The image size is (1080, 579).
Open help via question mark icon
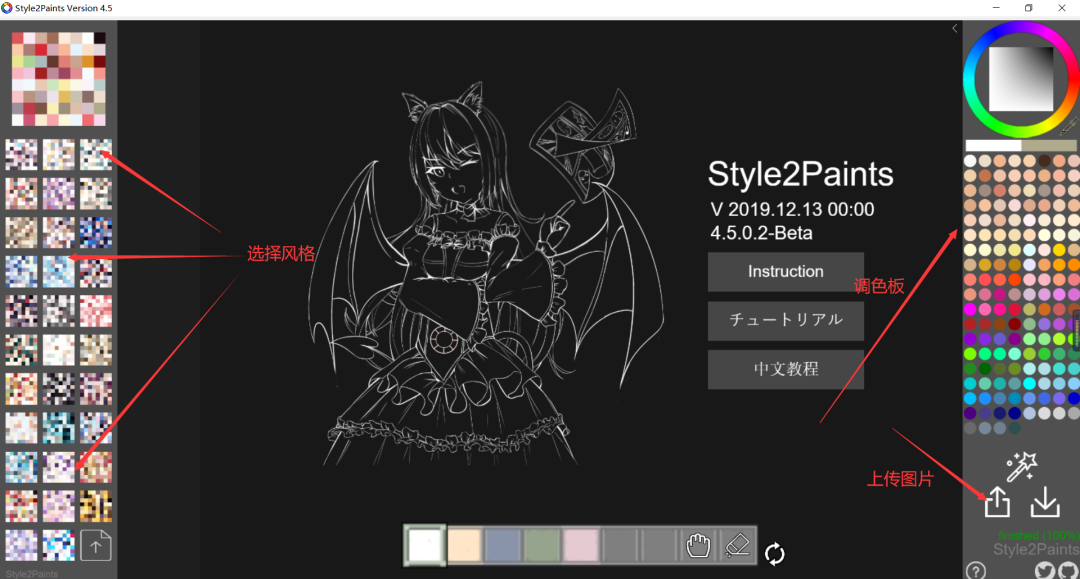[975, 570]
